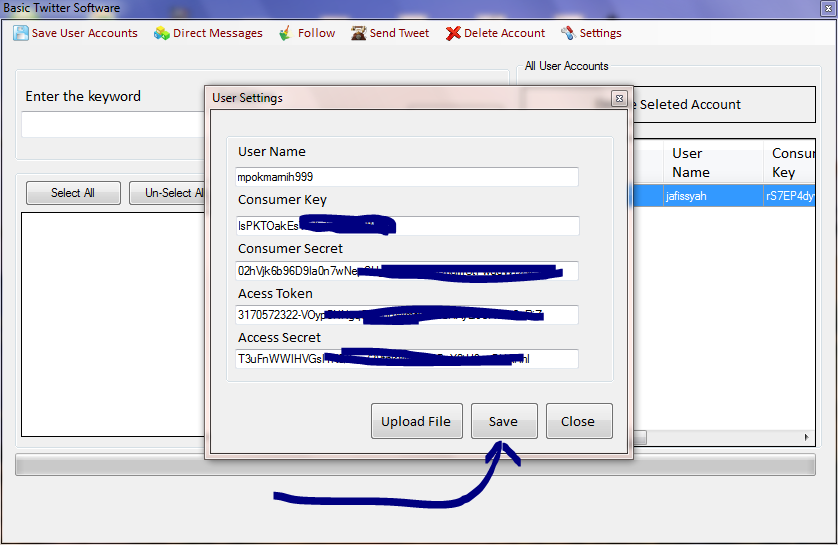The width and height of the screenshot is (838, 545).
Task: Click the rS7EP4dy consumer key cell
Action: click(789, 196)
